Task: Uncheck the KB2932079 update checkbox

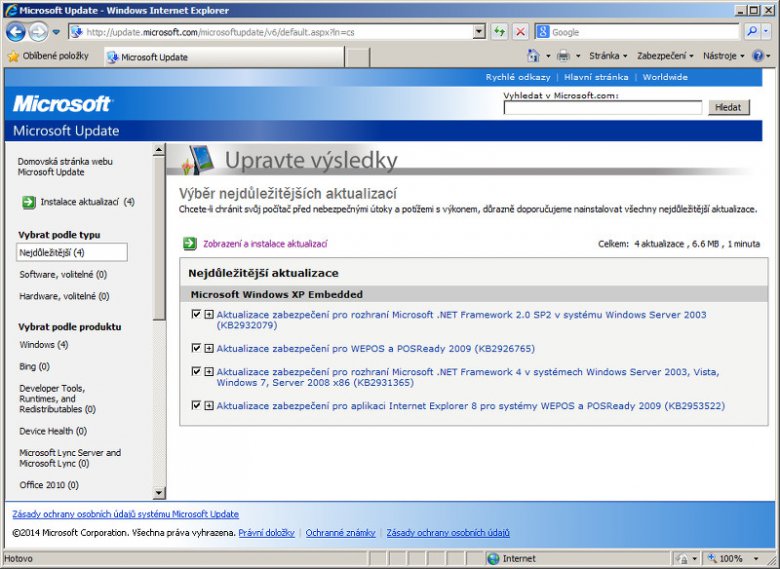Action: tap(196, 315)
